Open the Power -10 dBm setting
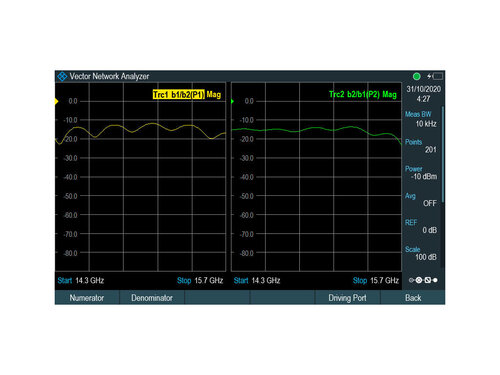Viewport: 500px width, 375px height. [421, 173]
